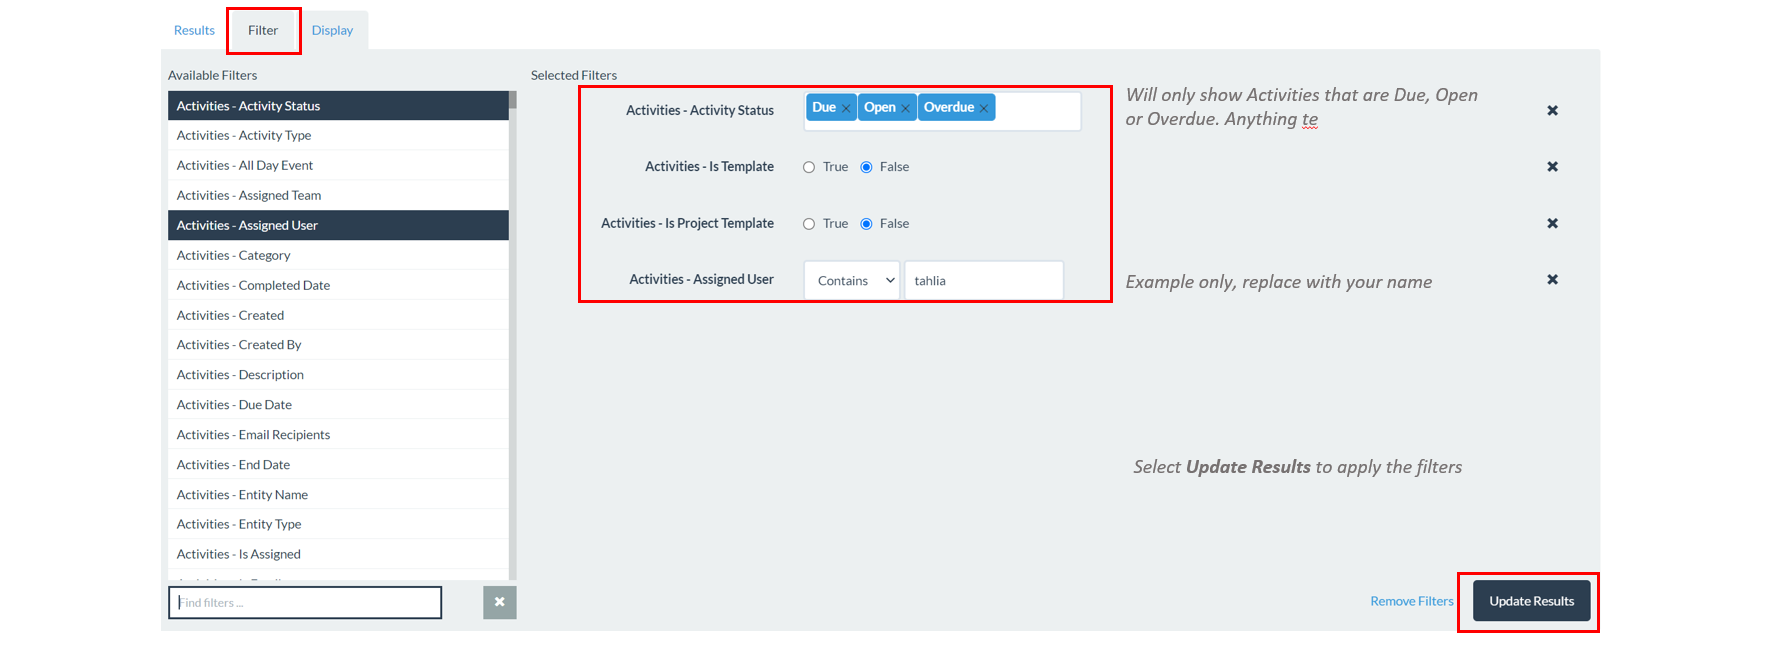The image size is (1768, 645).
Task: Select False for Is Project Template
Action: [866, 224]
